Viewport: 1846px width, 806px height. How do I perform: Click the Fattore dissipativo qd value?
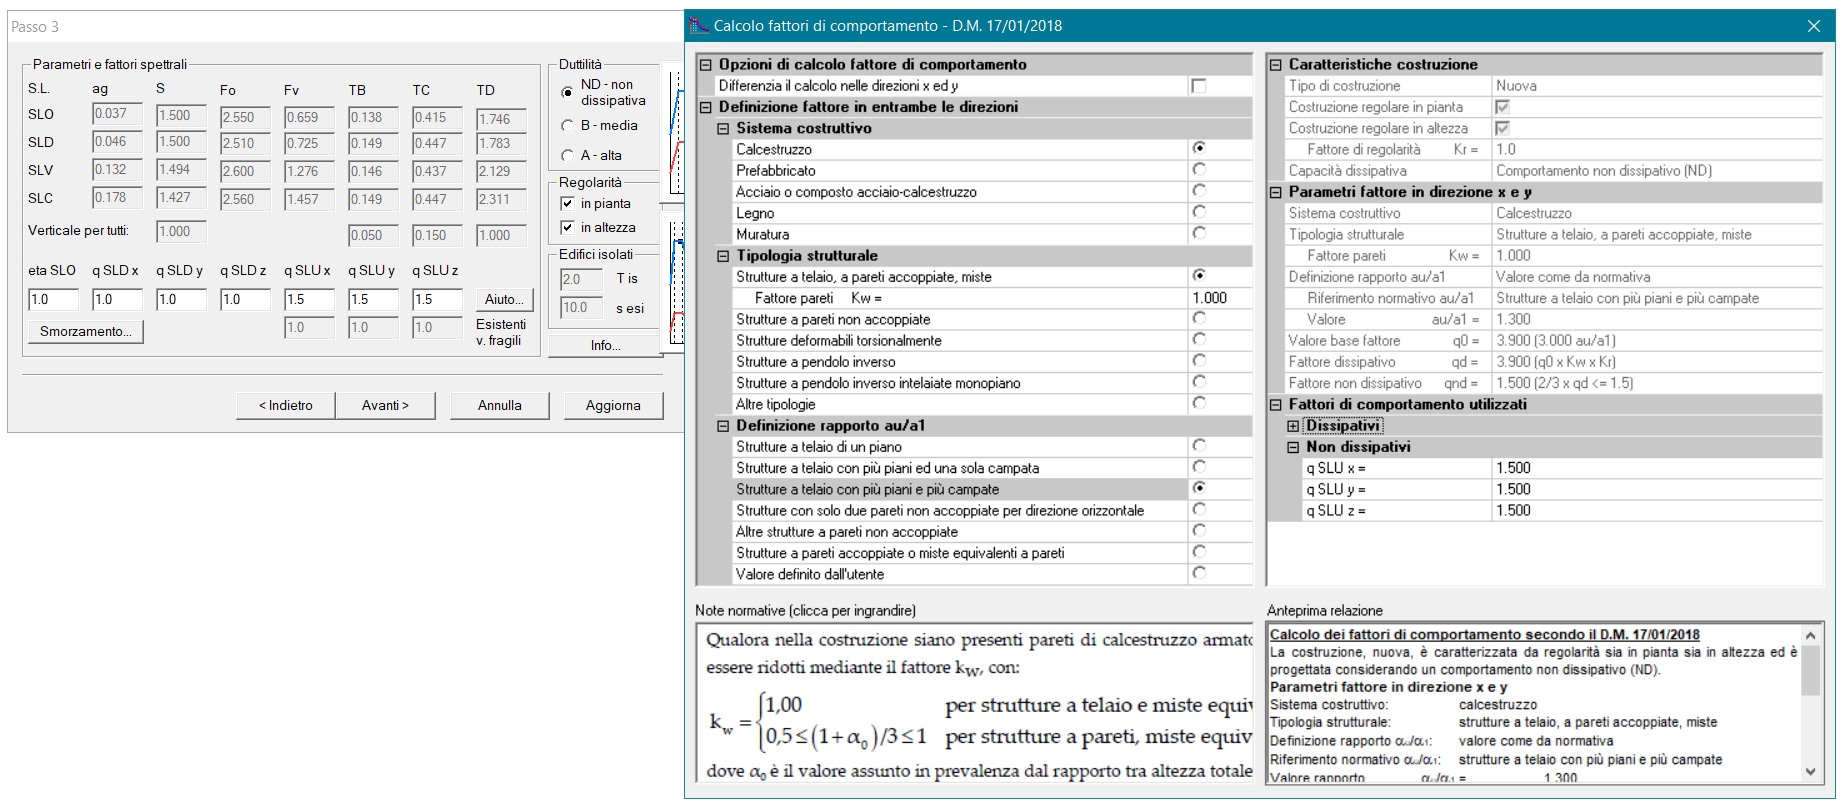pyautogui.click(x=1657, y=362)
